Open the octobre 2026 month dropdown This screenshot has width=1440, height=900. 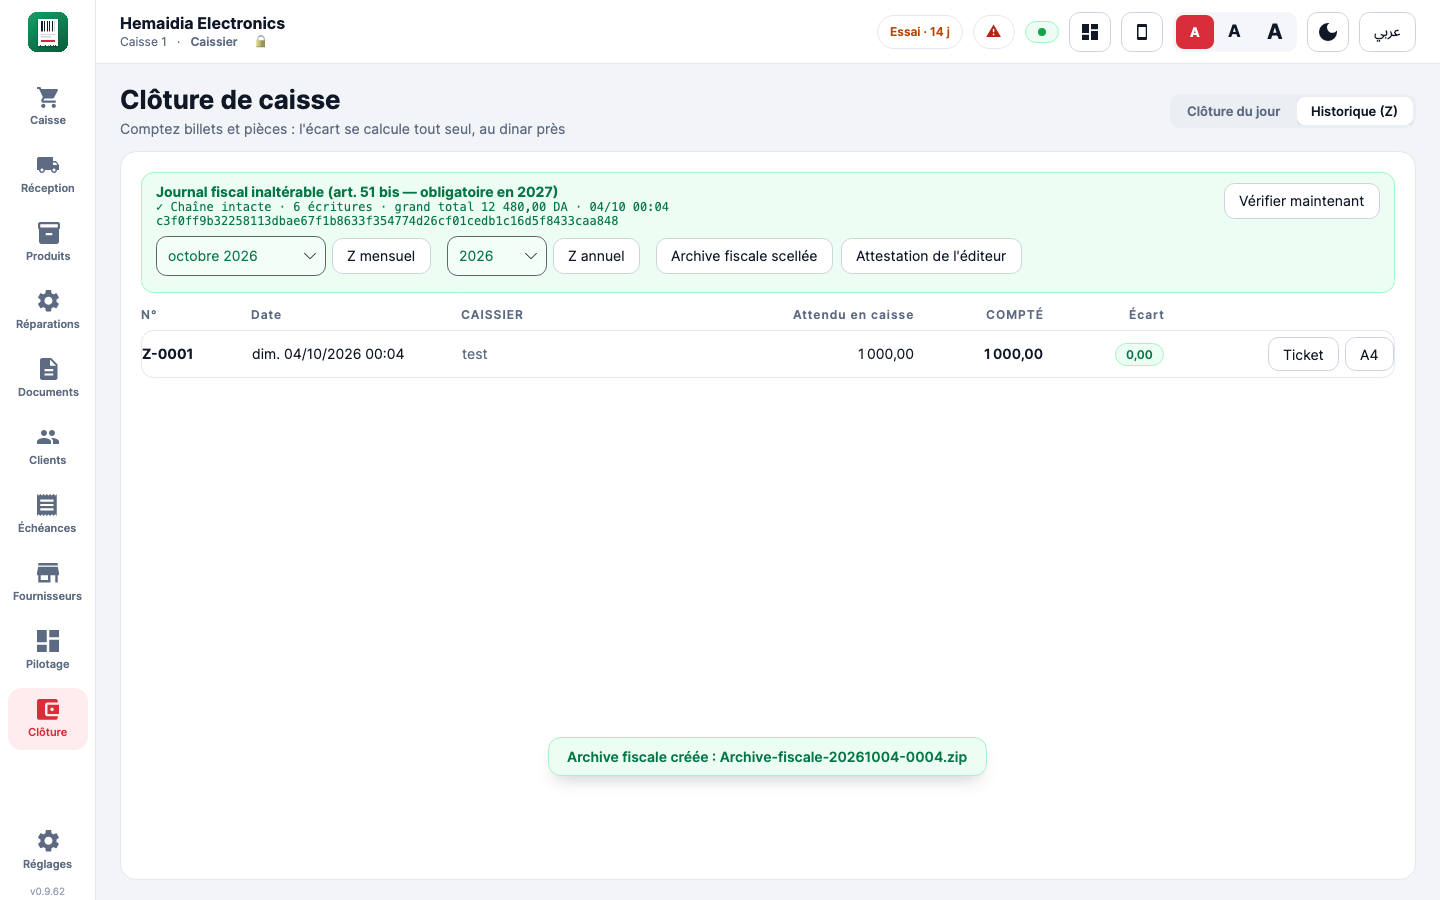[x=241, y=256]
